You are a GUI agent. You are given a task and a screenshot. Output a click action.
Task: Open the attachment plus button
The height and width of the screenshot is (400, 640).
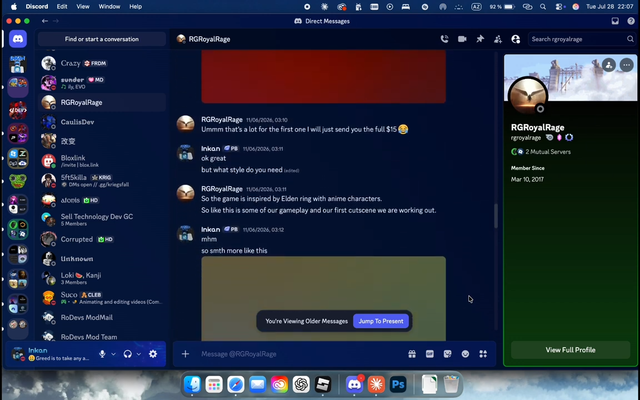(x=185, y=354)
